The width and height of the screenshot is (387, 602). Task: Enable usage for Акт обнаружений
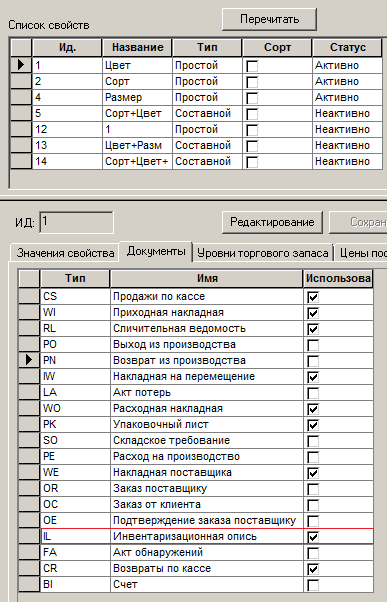pos(313,553)
